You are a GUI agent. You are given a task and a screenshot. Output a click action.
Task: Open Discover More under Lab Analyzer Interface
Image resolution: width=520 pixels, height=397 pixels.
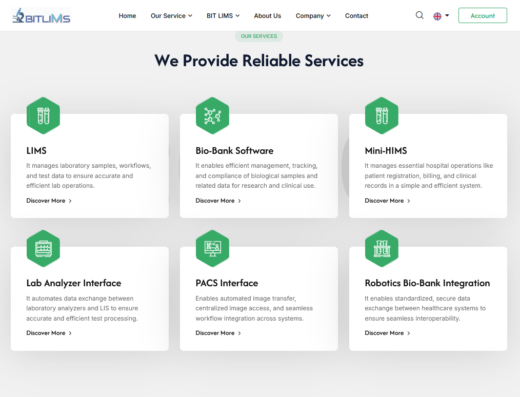pos(46,333)
